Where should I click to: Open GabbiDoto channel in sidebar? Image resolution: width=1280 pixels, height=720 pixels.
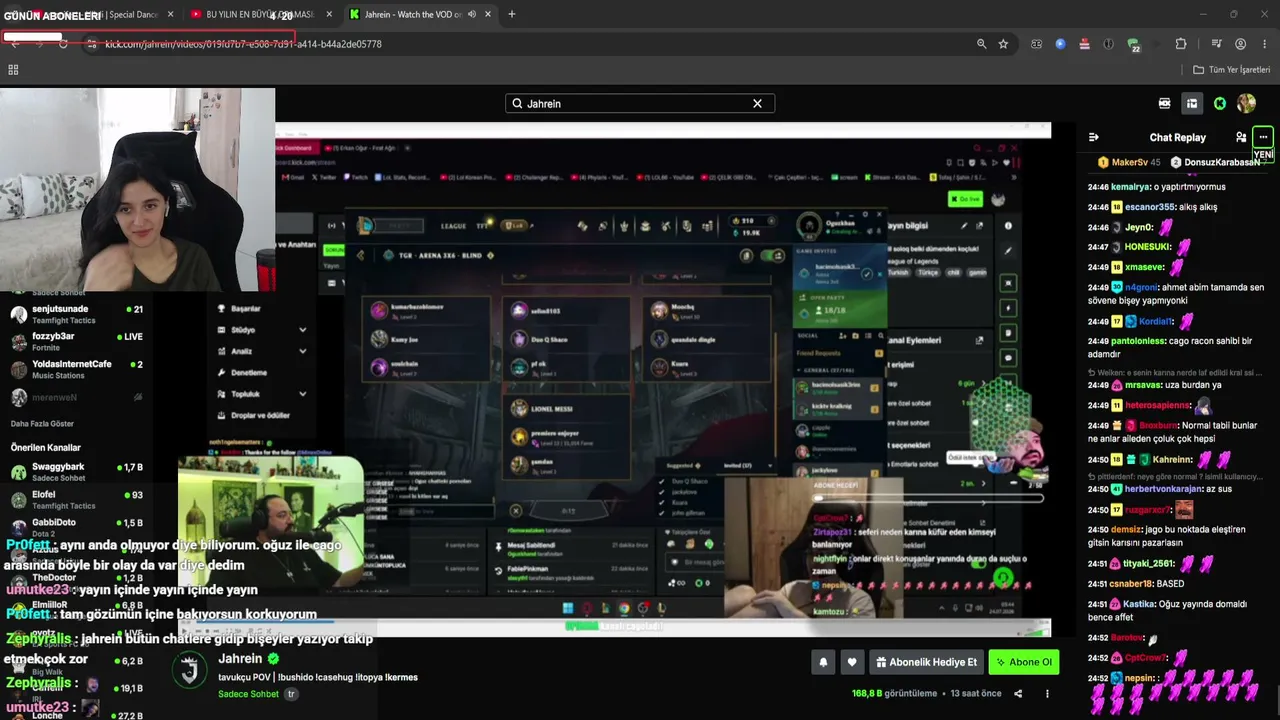[76, 529]
